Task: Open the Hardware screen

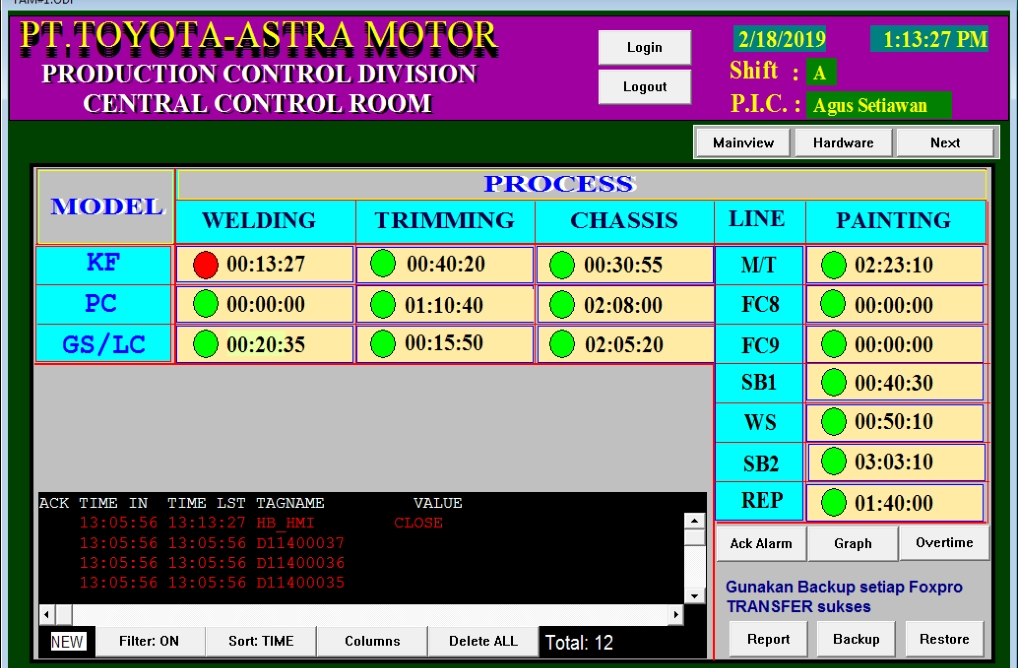Action: click(843, 143)
